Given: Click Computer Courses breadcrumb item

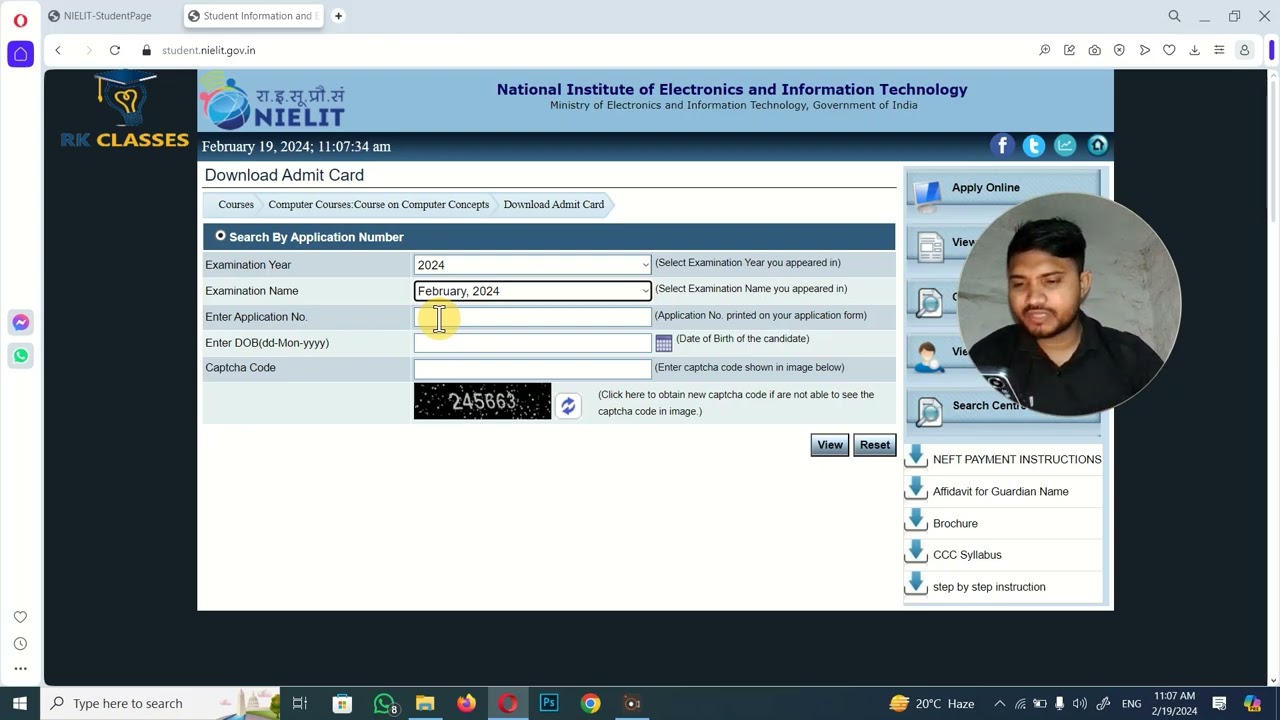Looking at the screenshot, I should 378,204.
